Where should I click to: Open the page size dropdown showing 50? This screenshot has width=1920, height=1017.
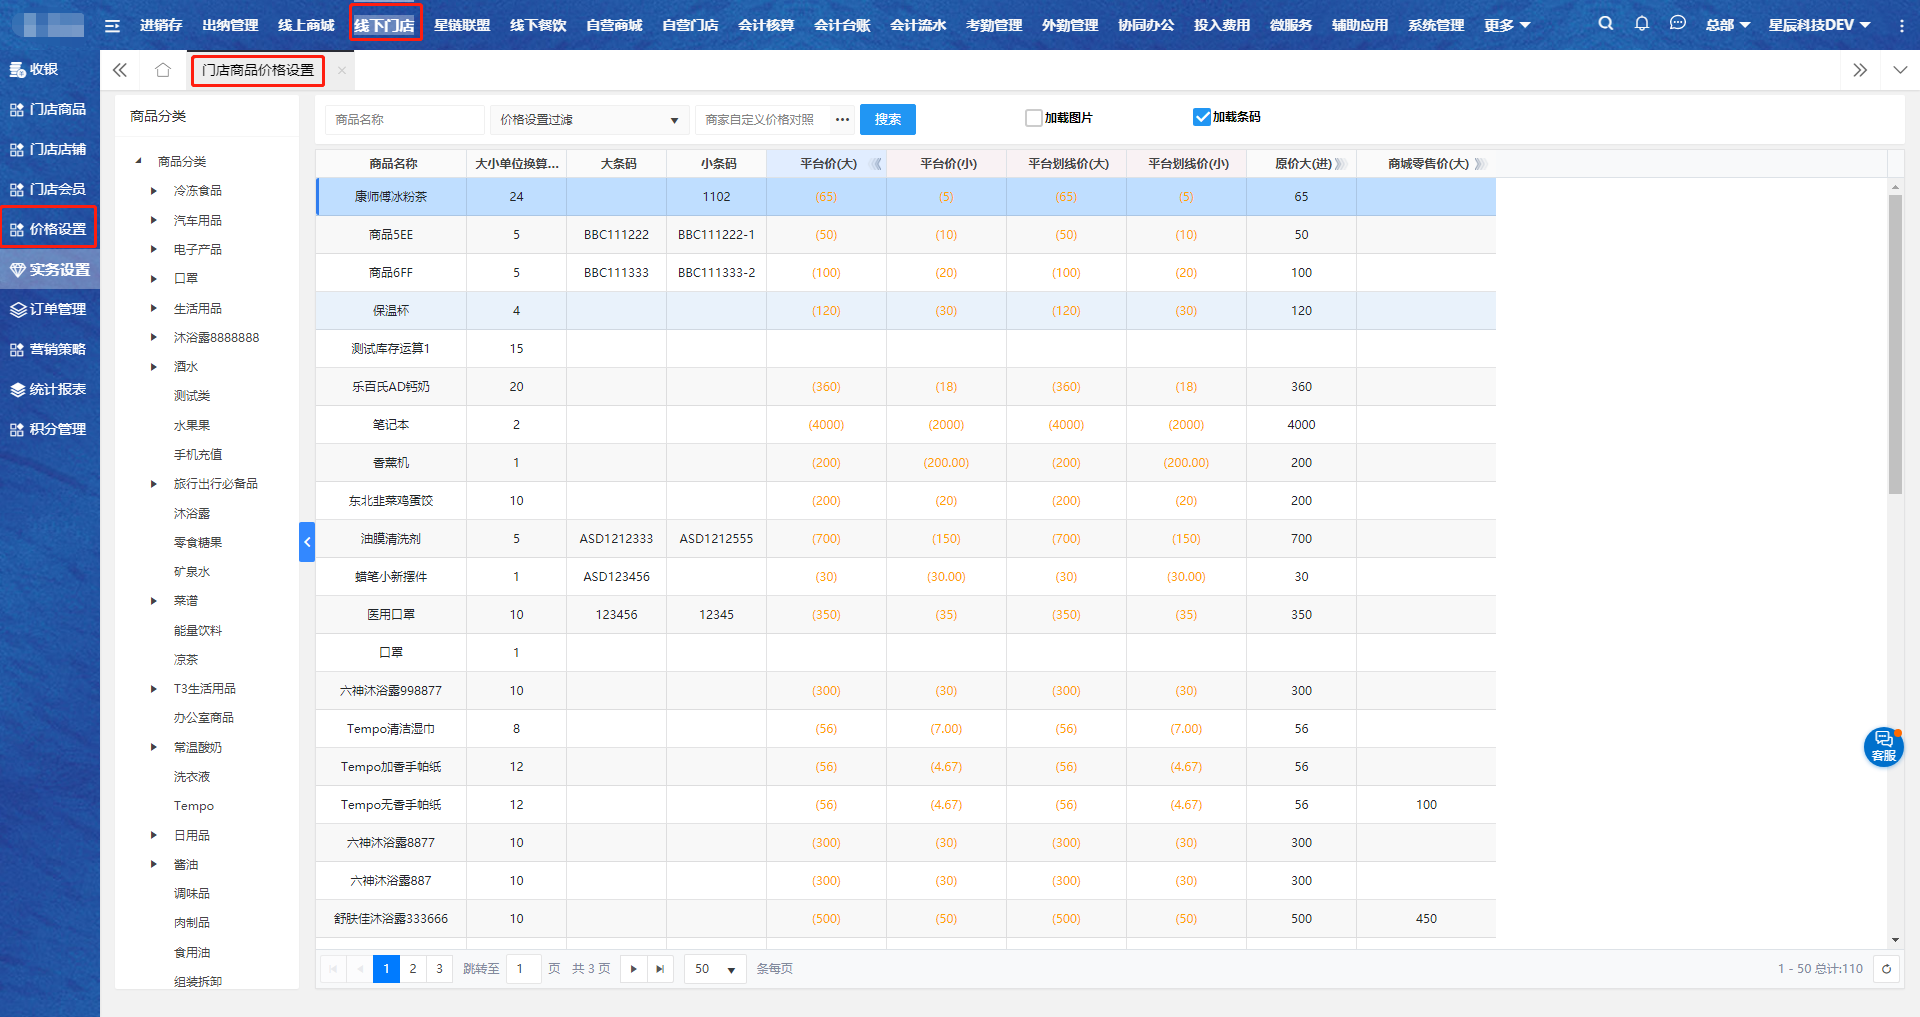coord(715,969)
